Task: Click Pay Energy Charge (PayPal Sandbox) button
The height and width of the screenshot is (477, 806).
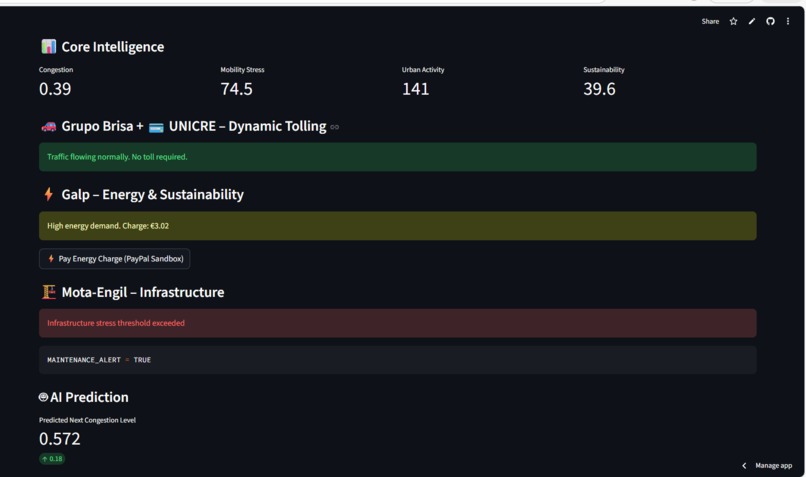Action: coord(115,259)
